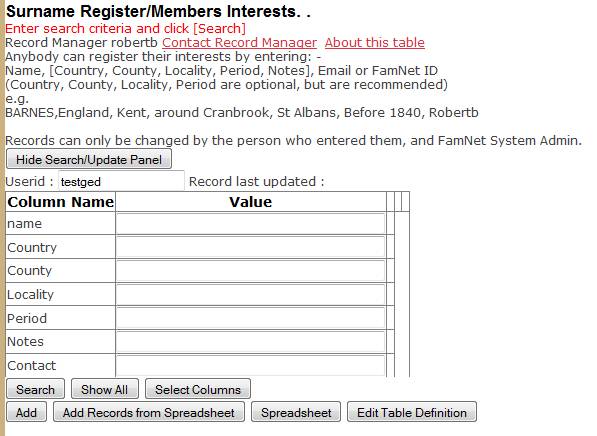Click the Search button

[x=35, y=389]
